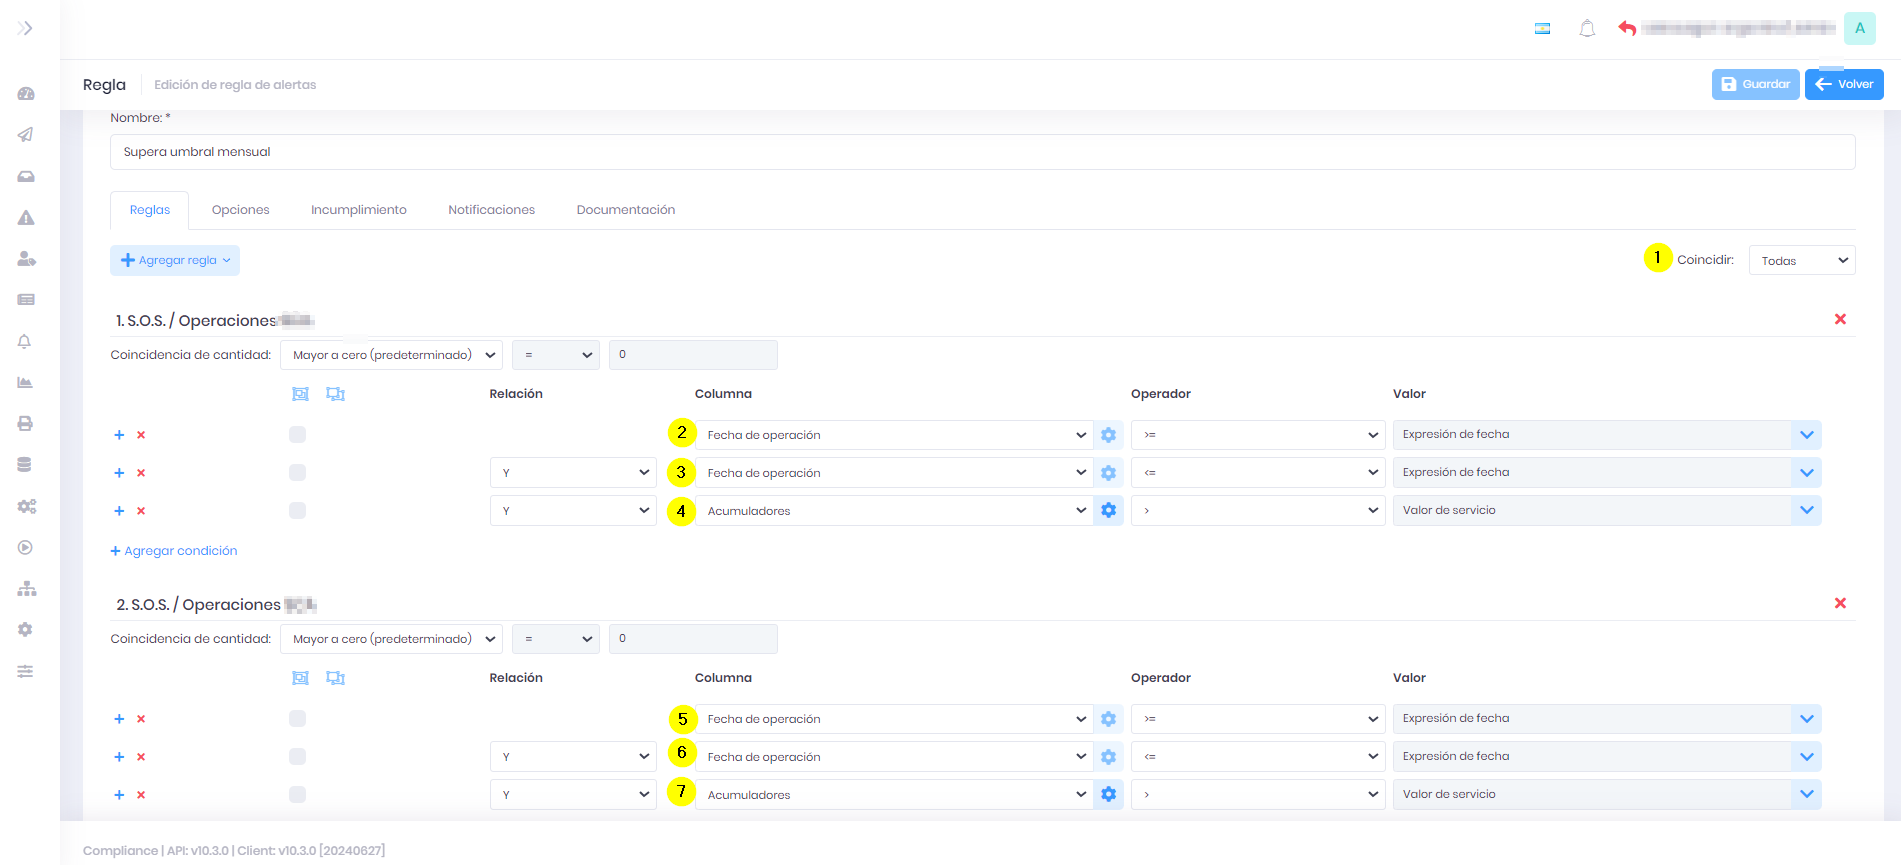Open the >= operator dropdown in rule 1

tap(1257, 435)
